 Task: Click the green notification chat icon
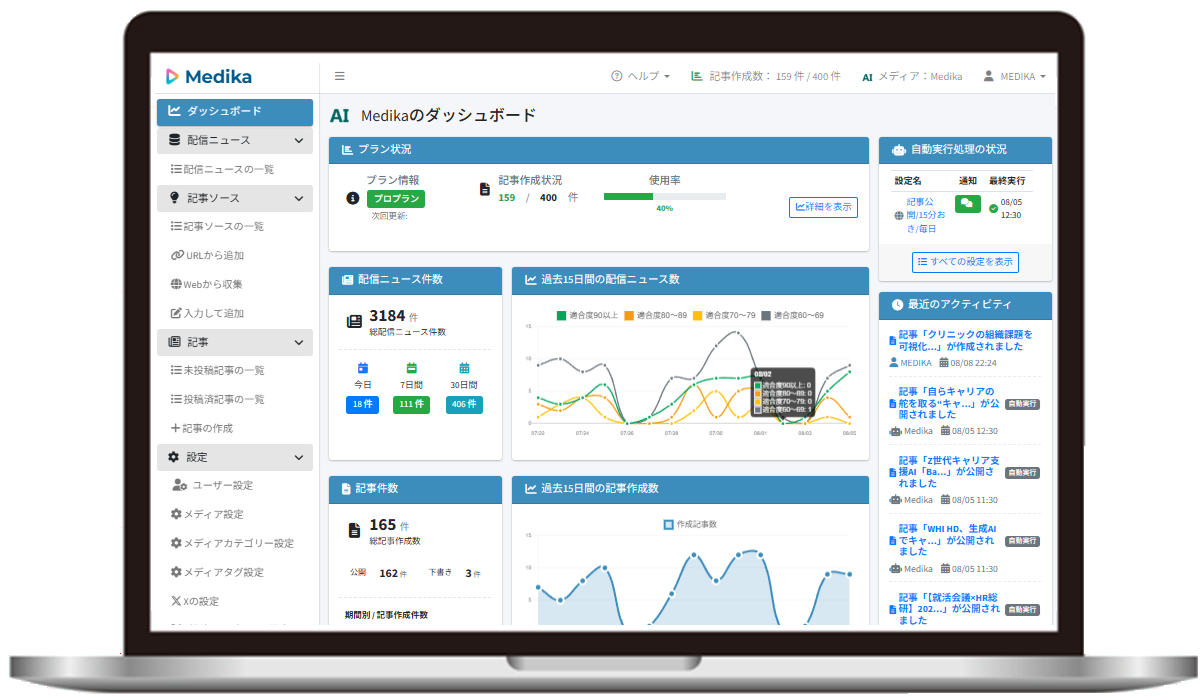click(x=967, y=203)
